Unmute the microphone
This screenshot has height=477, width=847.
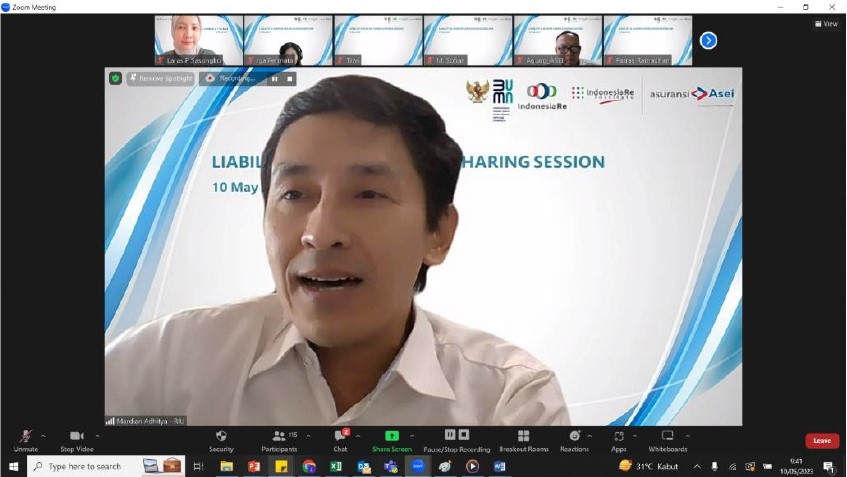pyautogui.click(x=25, y=440)
